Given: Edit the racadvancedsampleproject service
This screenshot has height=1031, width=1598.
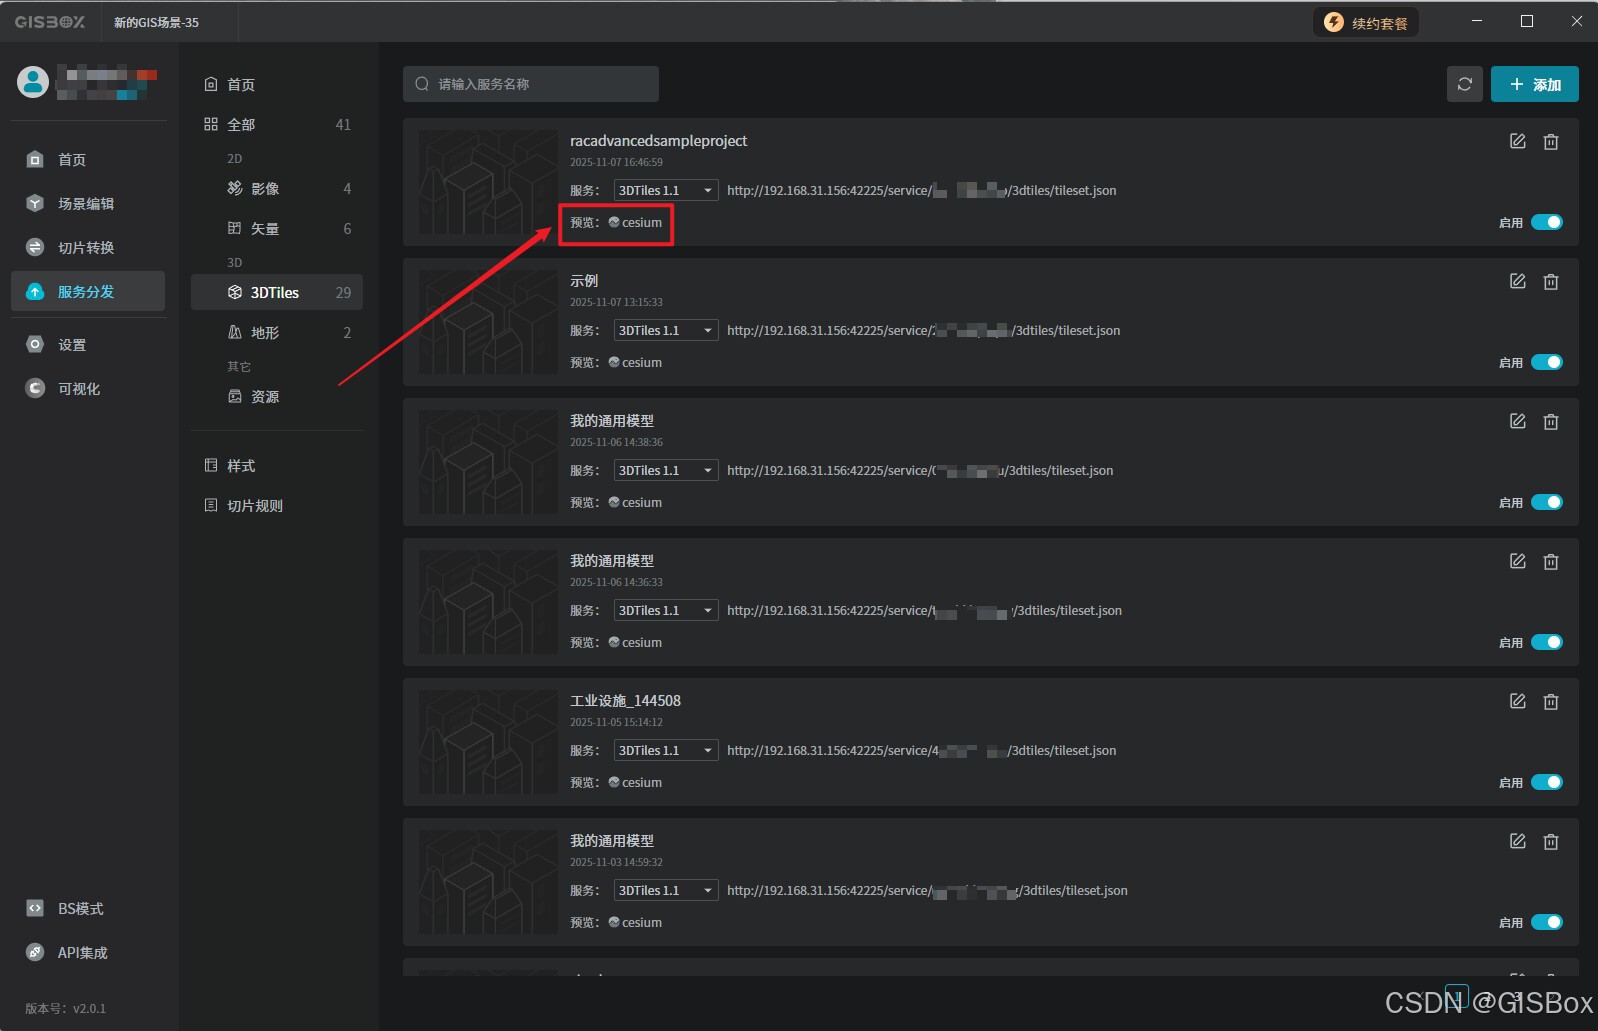Looking at the screenshot, I should click(1518, 141).
